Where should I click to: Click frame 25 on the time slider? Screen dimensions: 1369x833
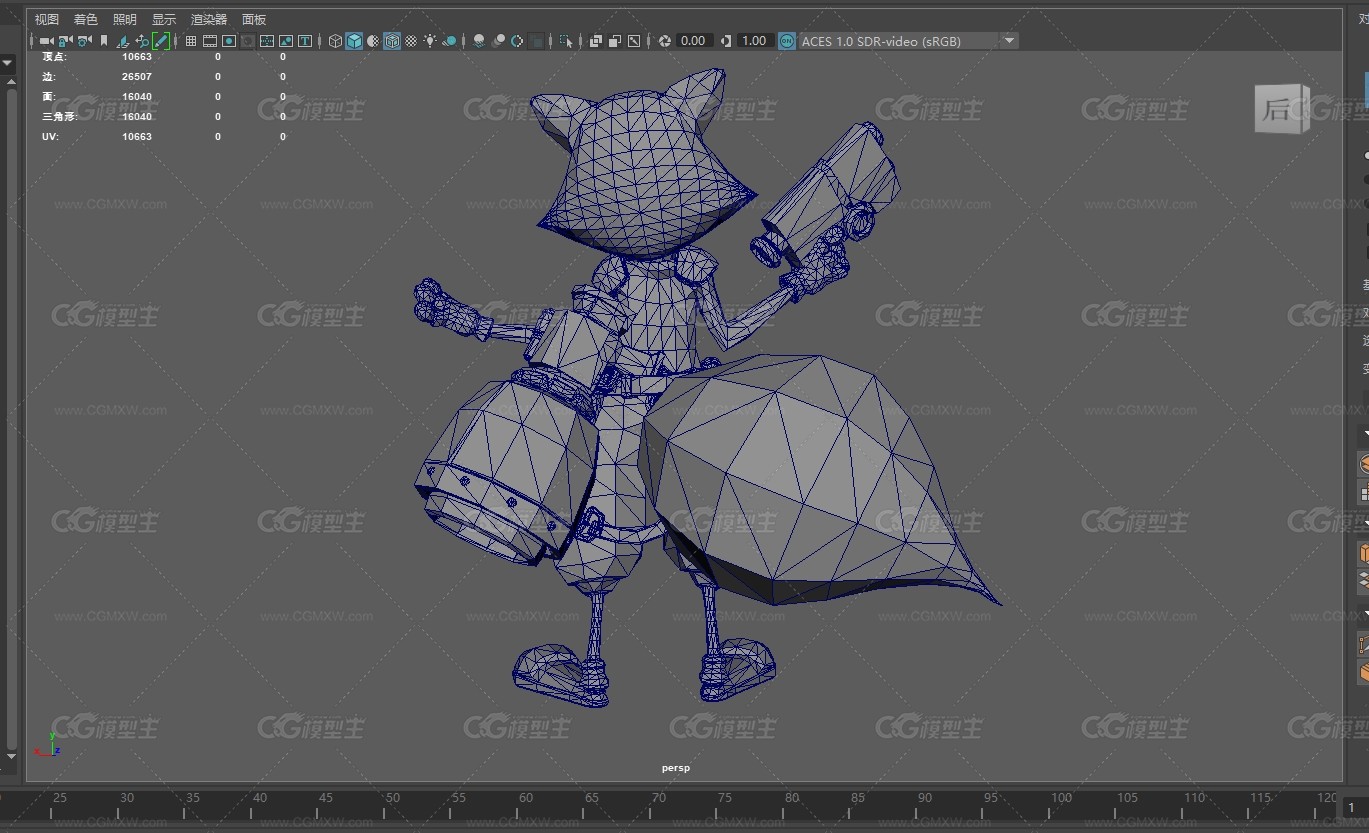(60, 798)
